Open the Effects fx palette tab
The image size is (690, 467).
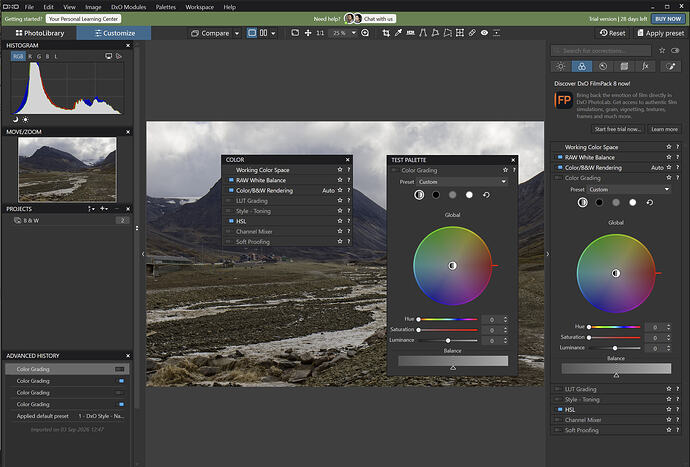coord(645,66)
